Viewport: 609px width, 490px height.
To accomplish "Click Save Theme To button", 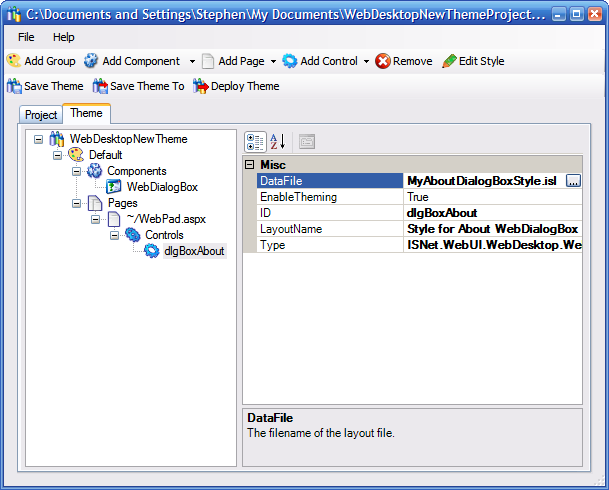I will [138, 86].
